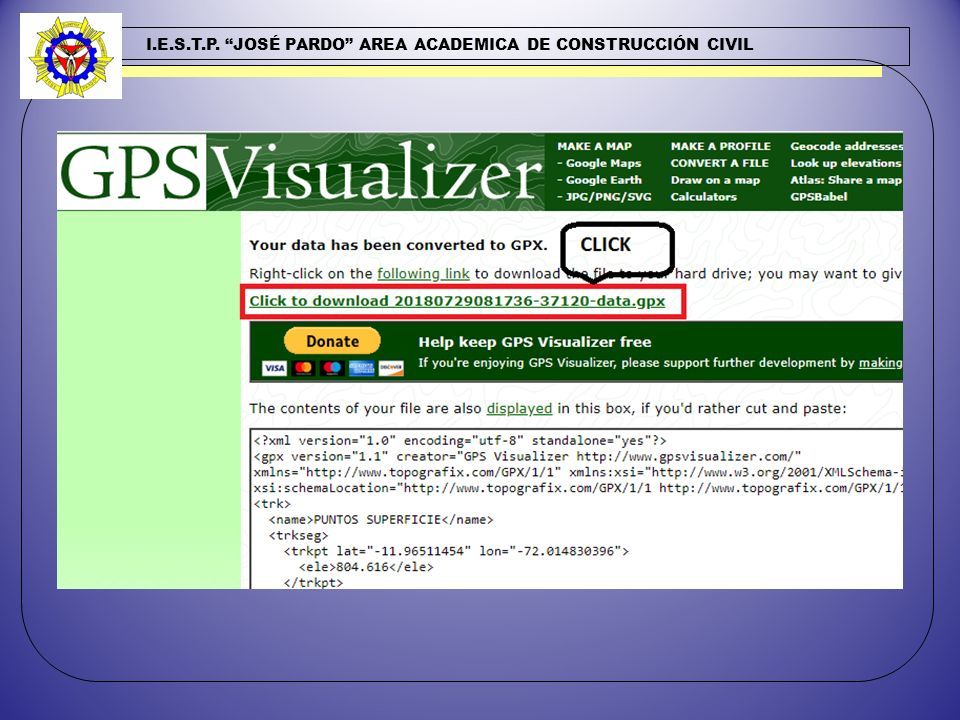Click the 'following link' hyperlink

(x=423, y=274)
